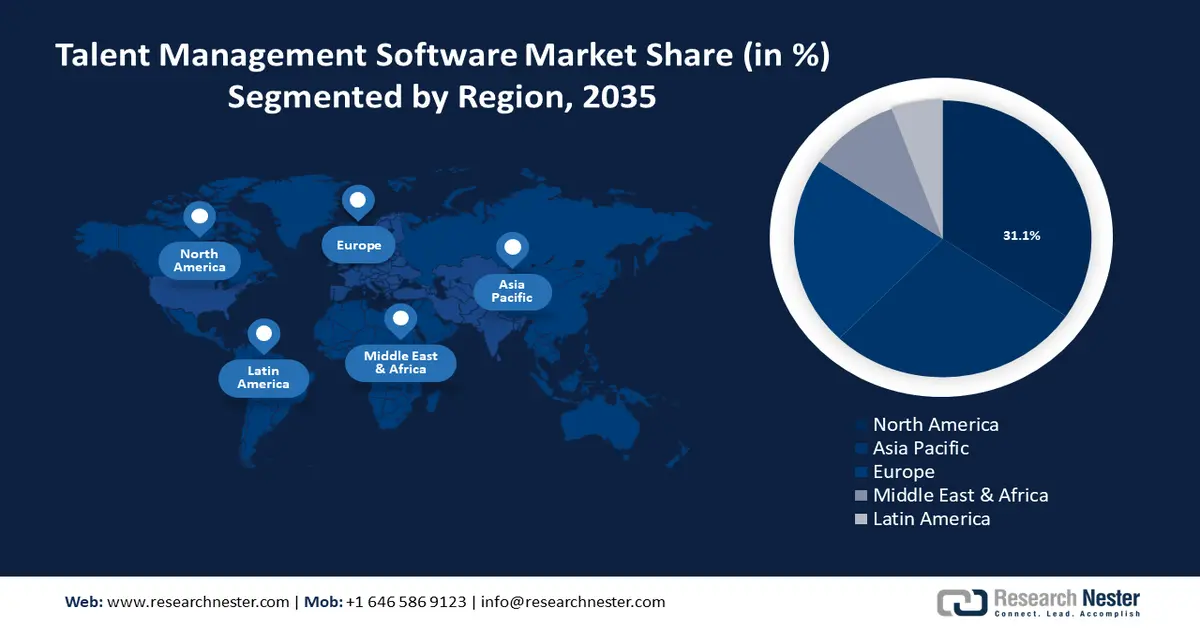Click the Latin America label bubble on map

click(263, 377)
